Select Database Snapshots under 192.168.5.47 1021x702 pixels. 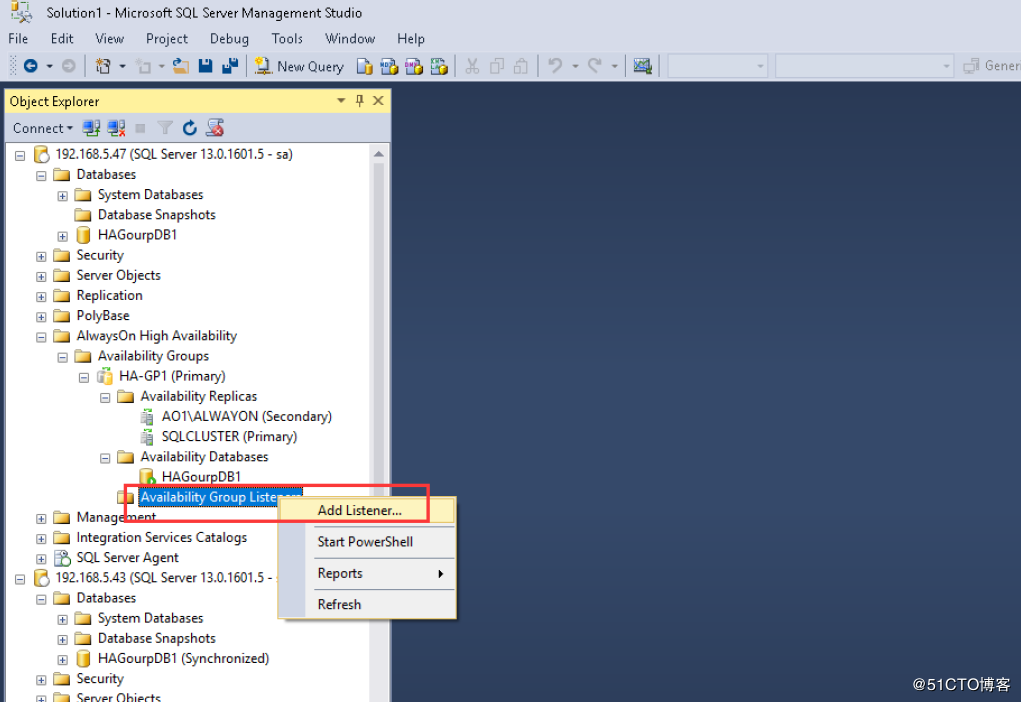pyautogui.click(x=156, y=215)
